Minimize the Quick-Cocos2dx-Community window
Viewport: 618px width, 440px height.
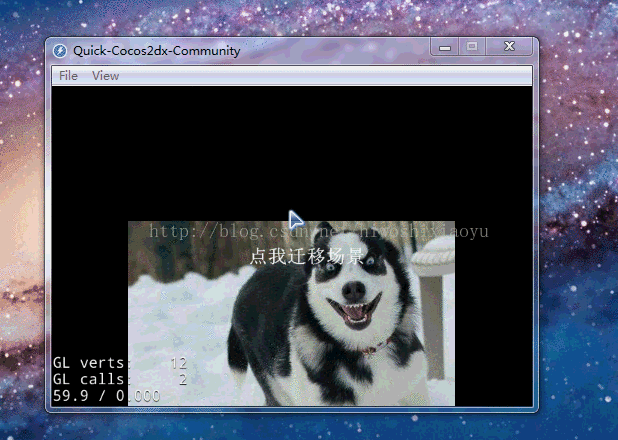(445, 47)
